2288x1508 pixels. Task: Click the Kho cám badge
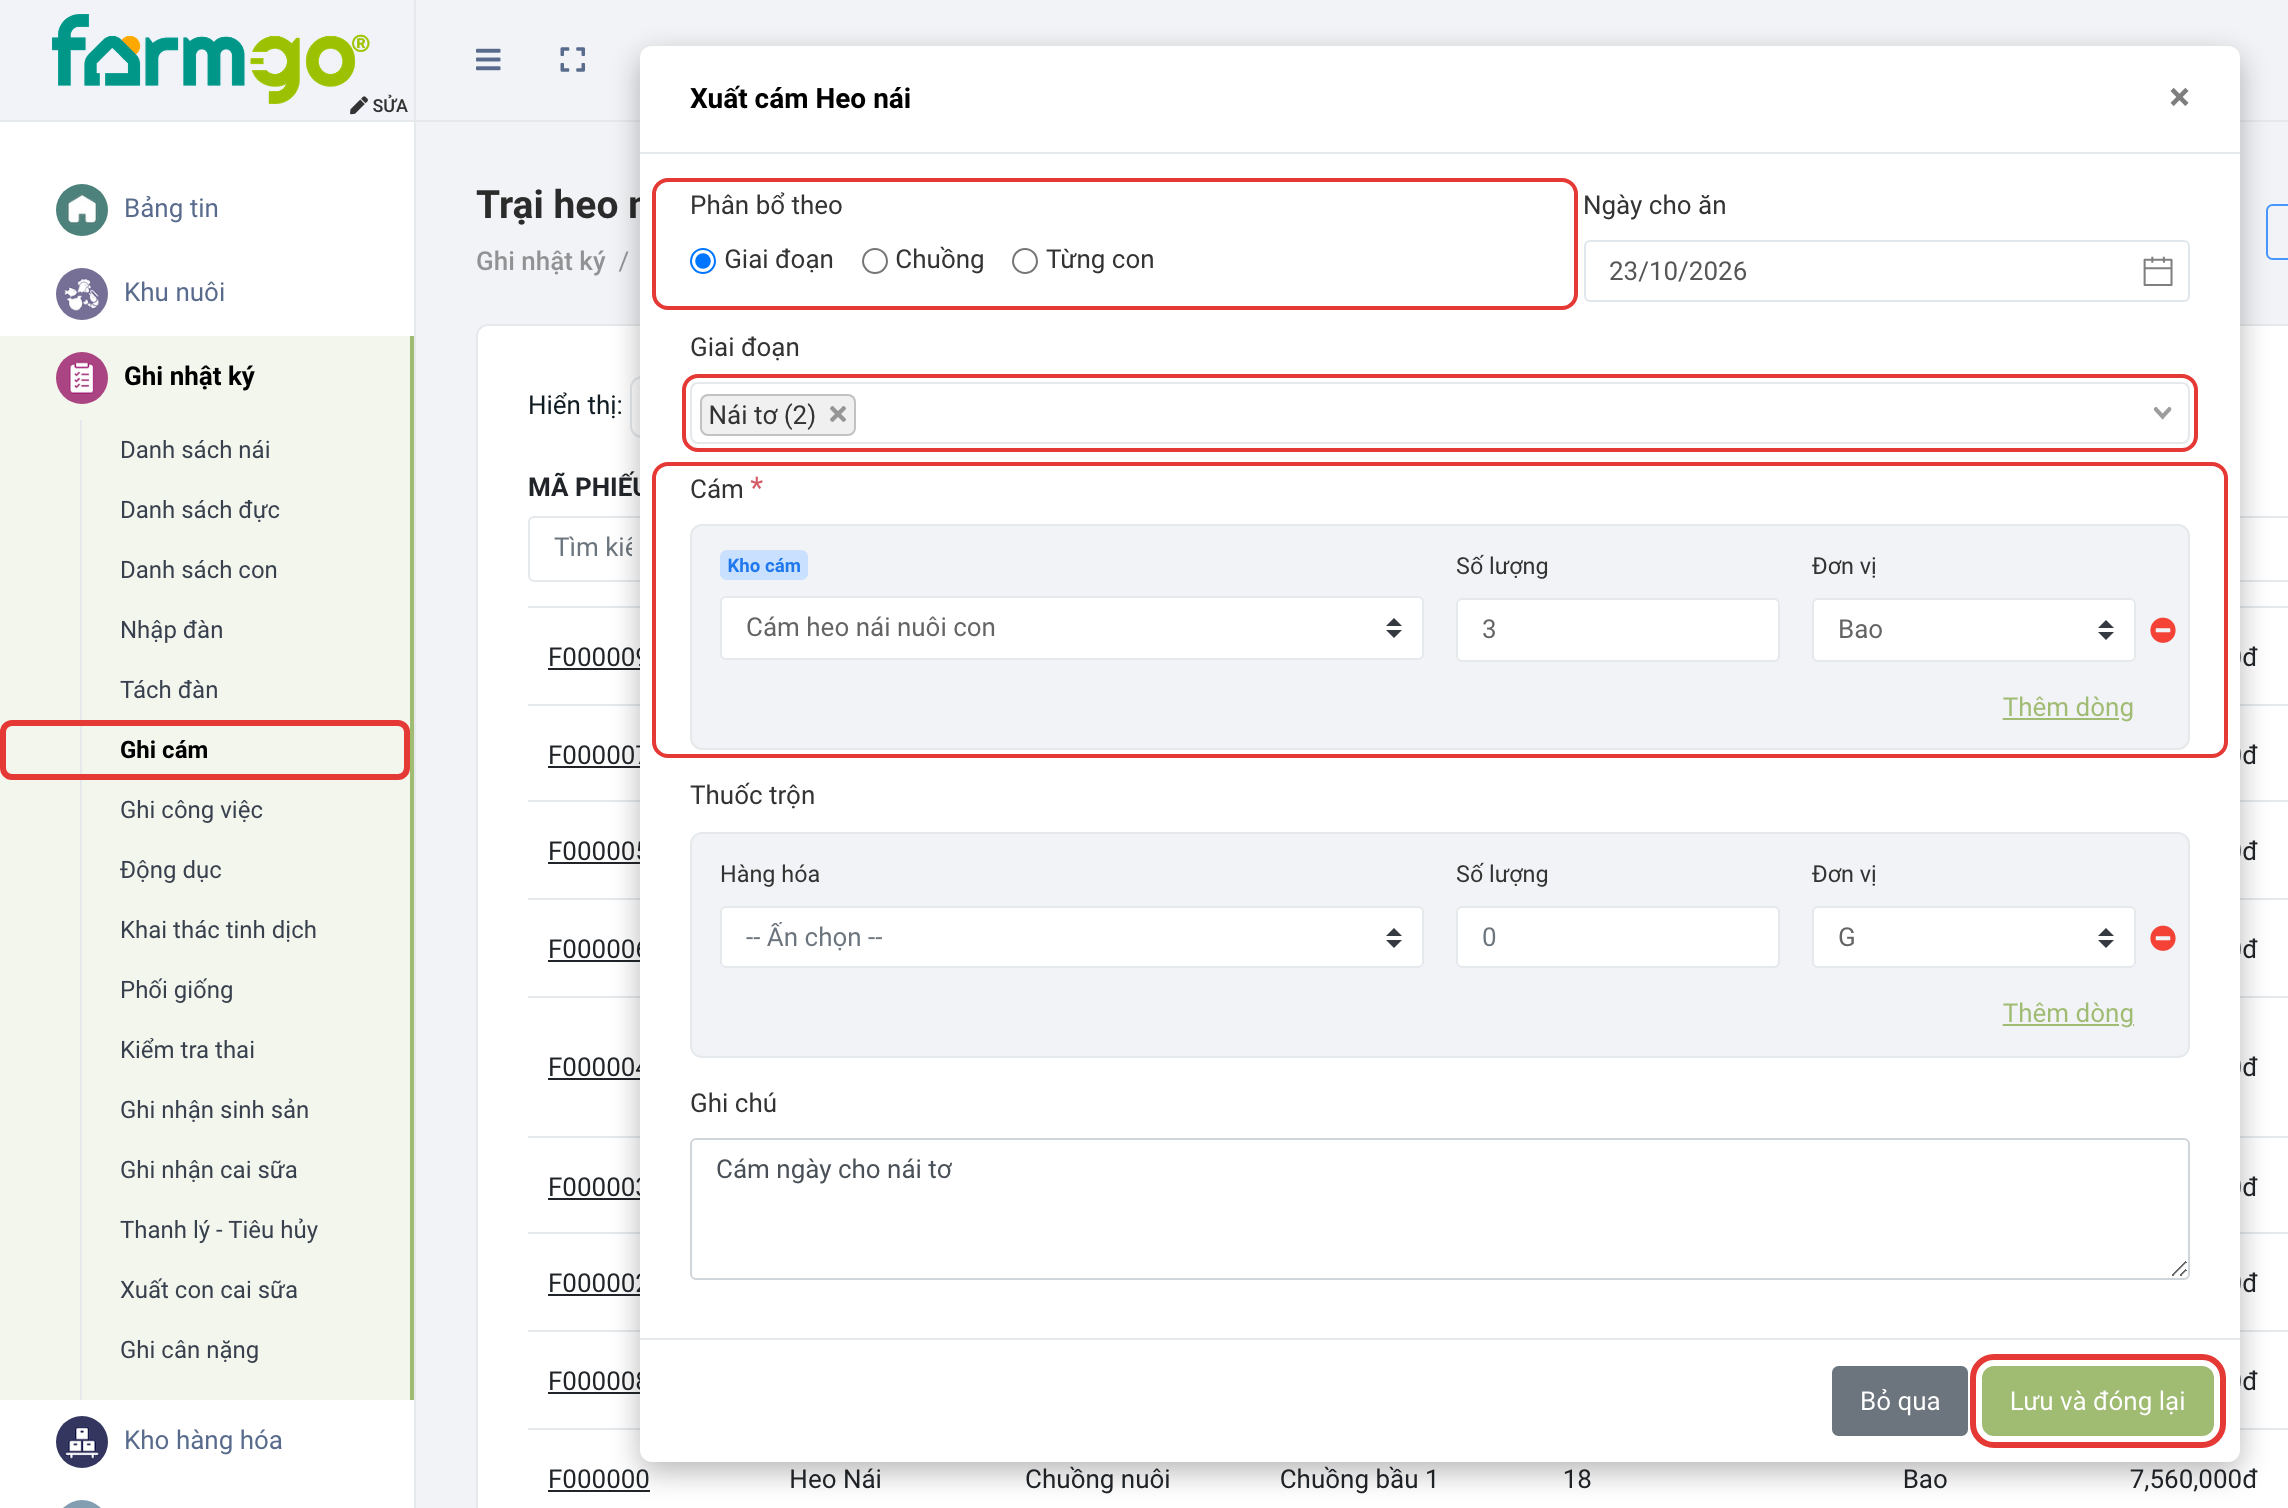[764, 566]
